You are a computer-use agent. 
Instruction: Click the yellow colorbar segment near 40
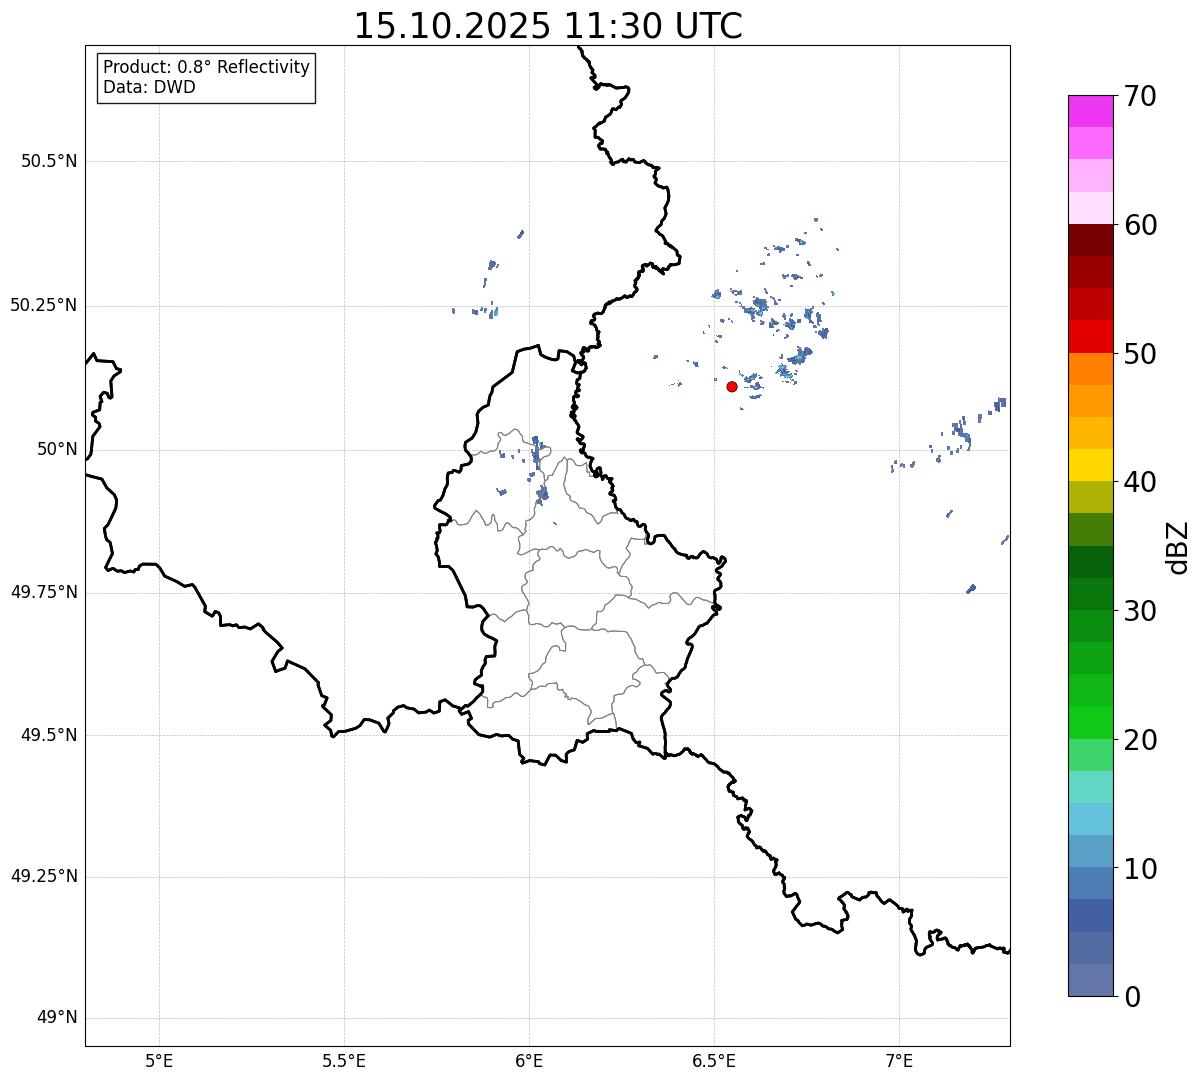[x=1090, y=465]
